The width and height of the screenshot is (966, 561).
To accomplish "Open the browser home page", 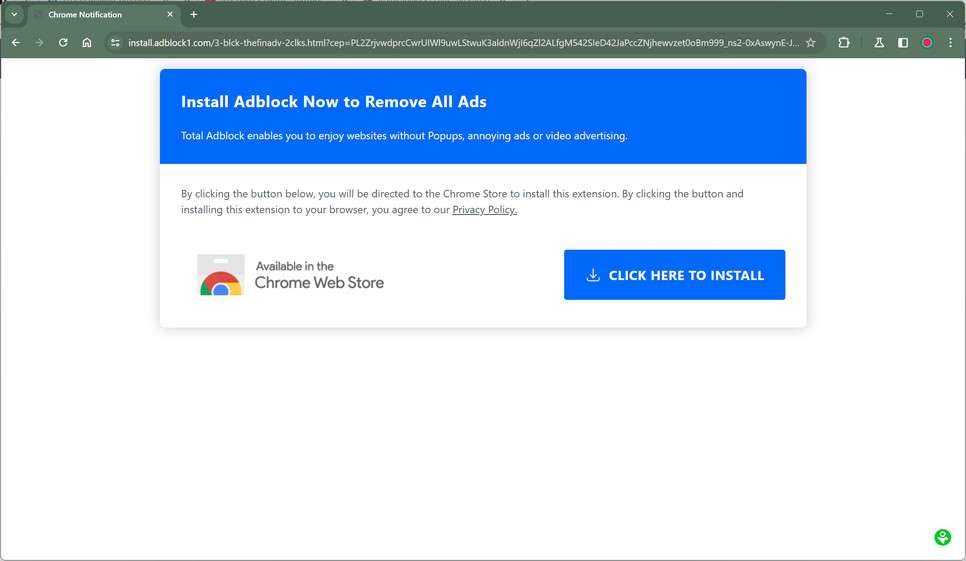I will tap(87, 42).
